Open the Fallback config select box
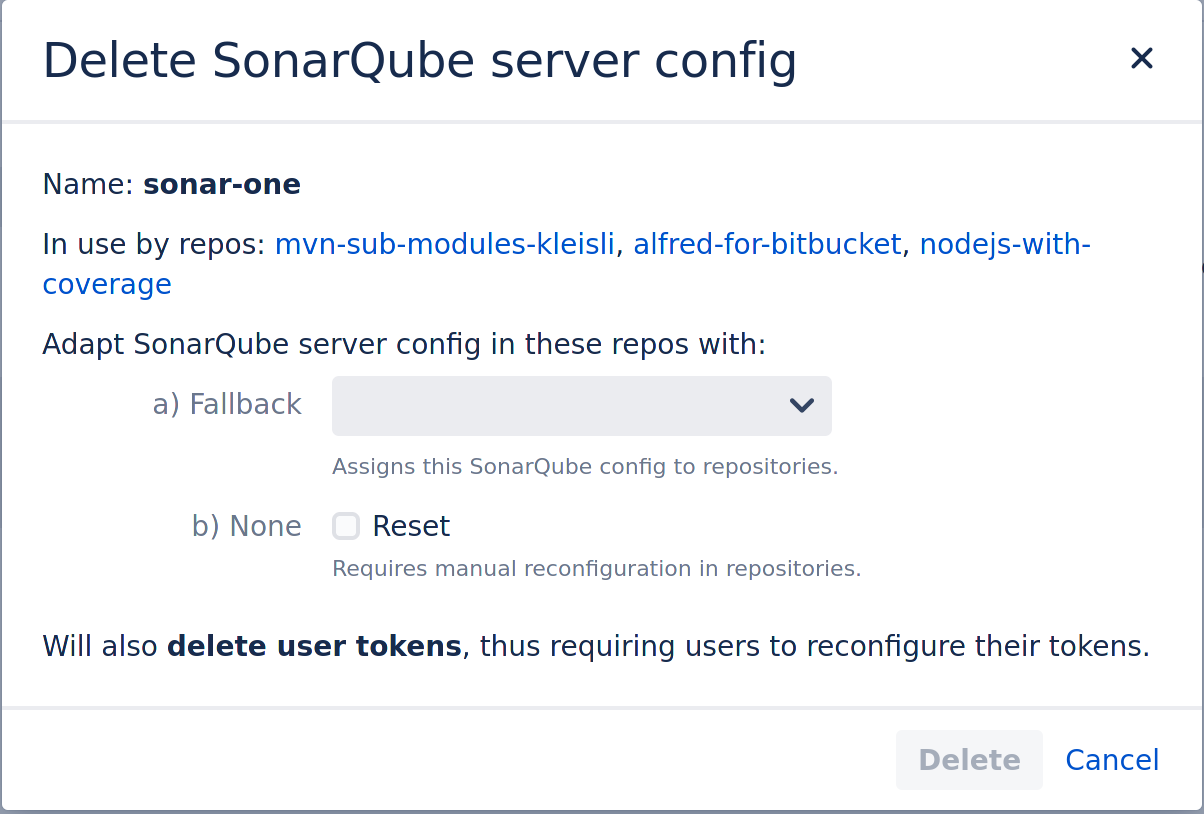1204x814 pixels. click(x=560, y=406)
